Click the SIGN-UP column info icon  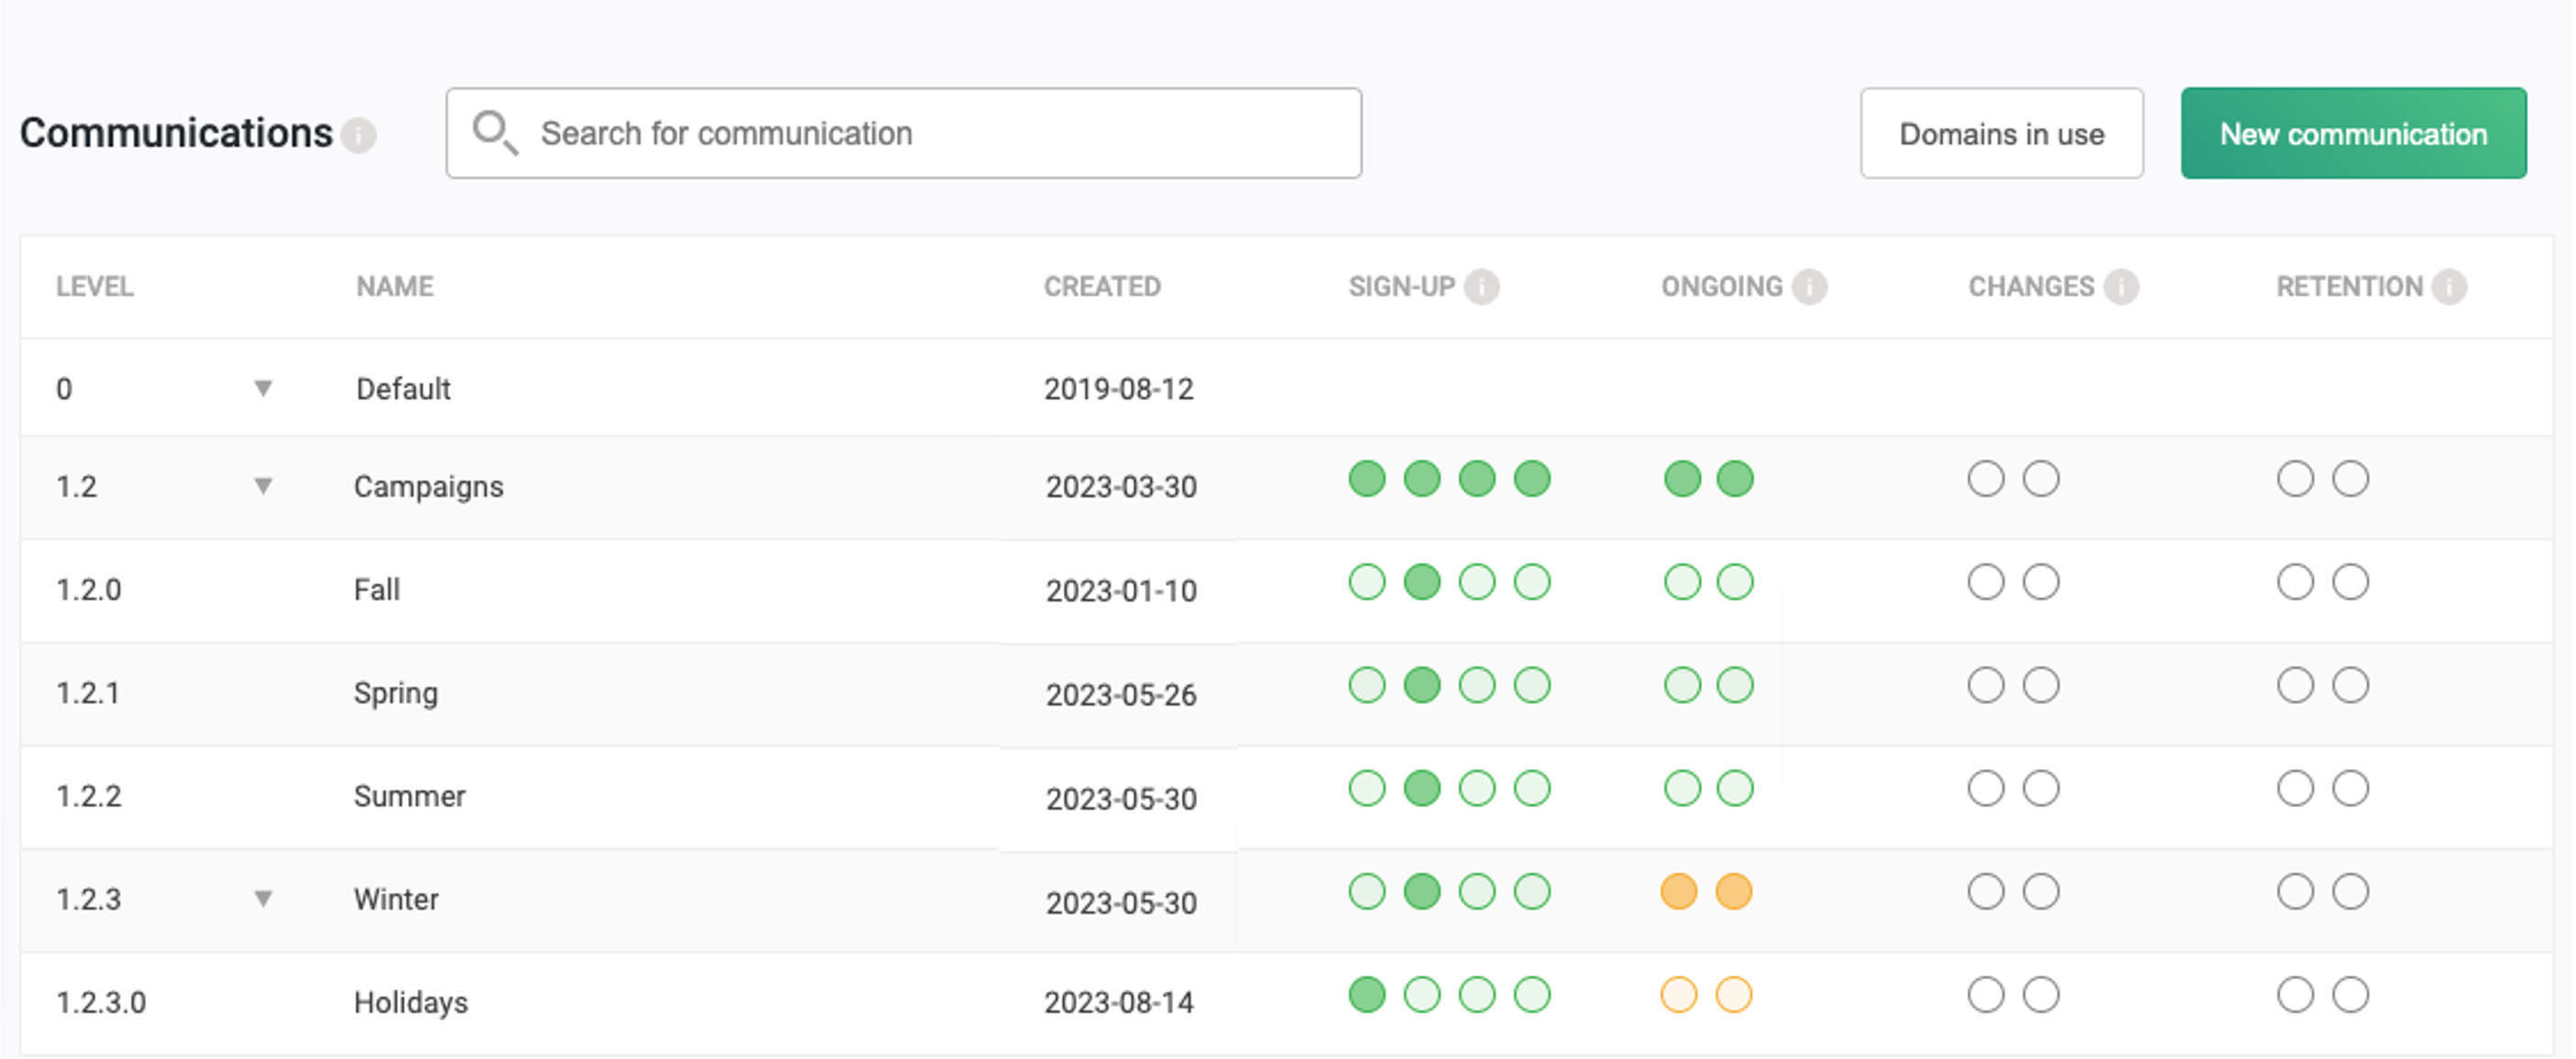click(x=1481, y=287)
